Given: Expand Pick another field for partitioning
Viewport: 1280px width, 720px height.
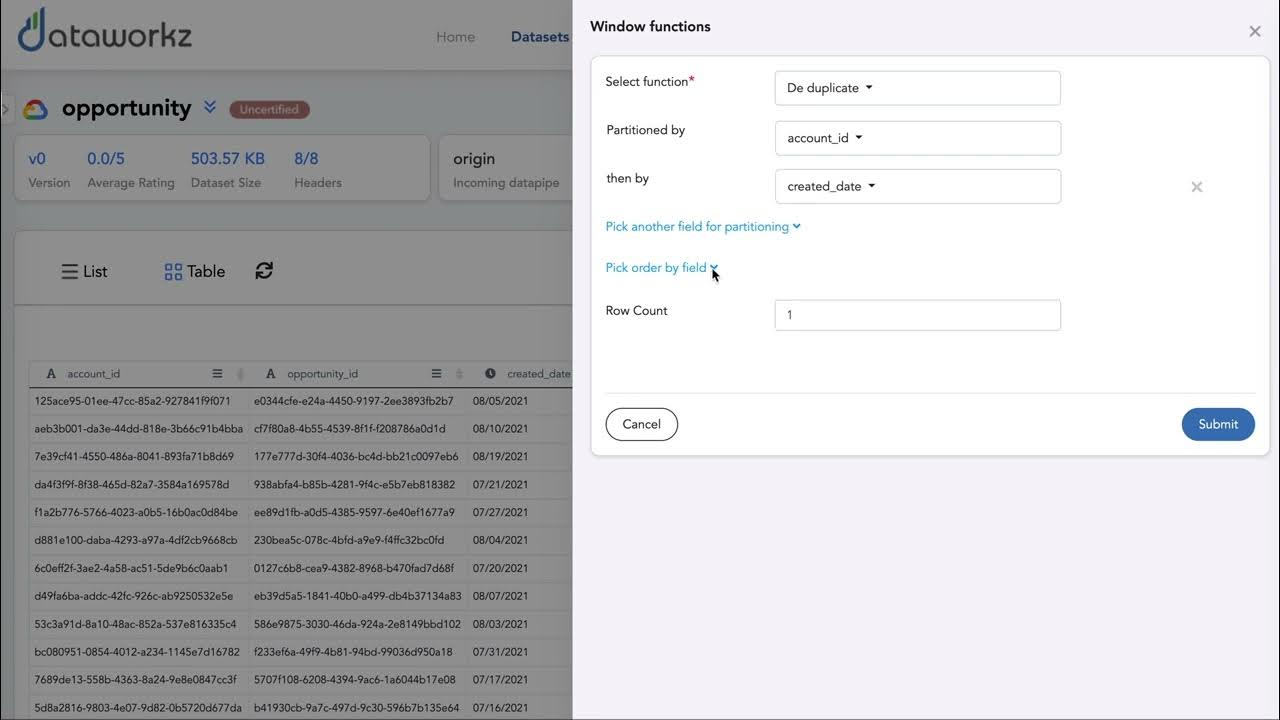Looking at the screenshot, I should pyautogui.click(x=703, y=227).
